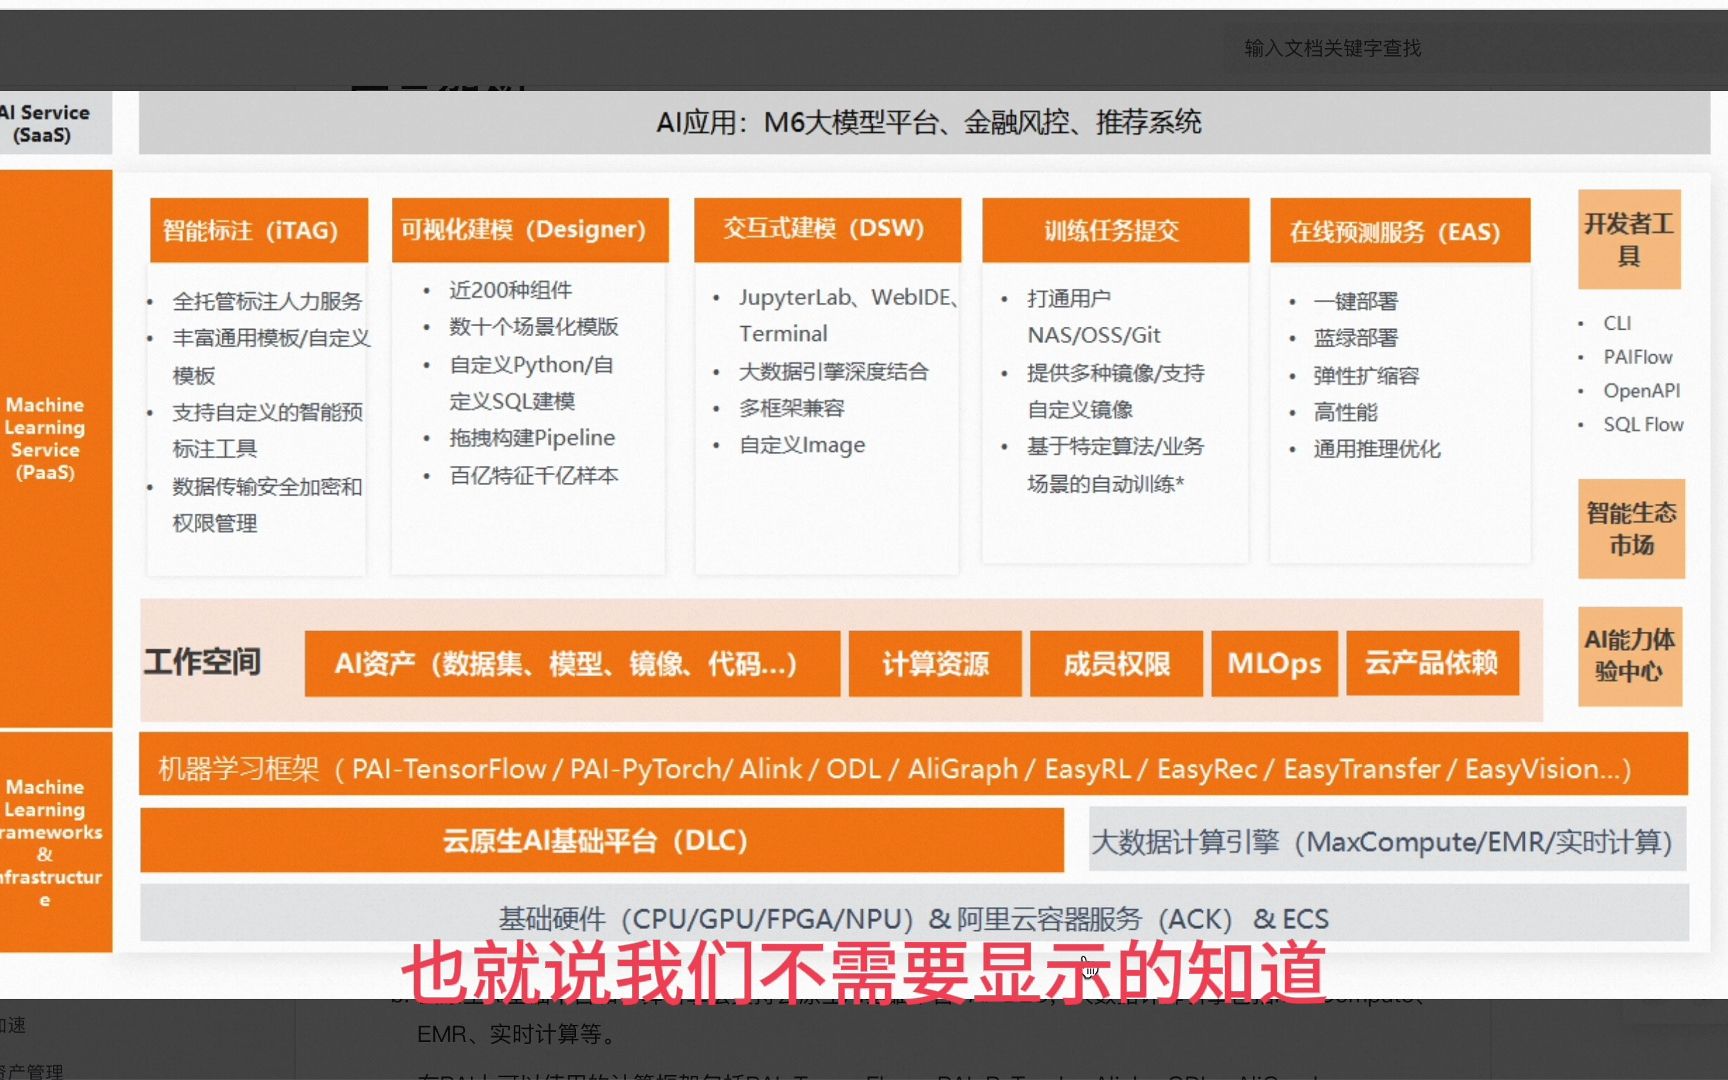
Task: Click the OpenAPI item
Action: (x=1641, y=391)
